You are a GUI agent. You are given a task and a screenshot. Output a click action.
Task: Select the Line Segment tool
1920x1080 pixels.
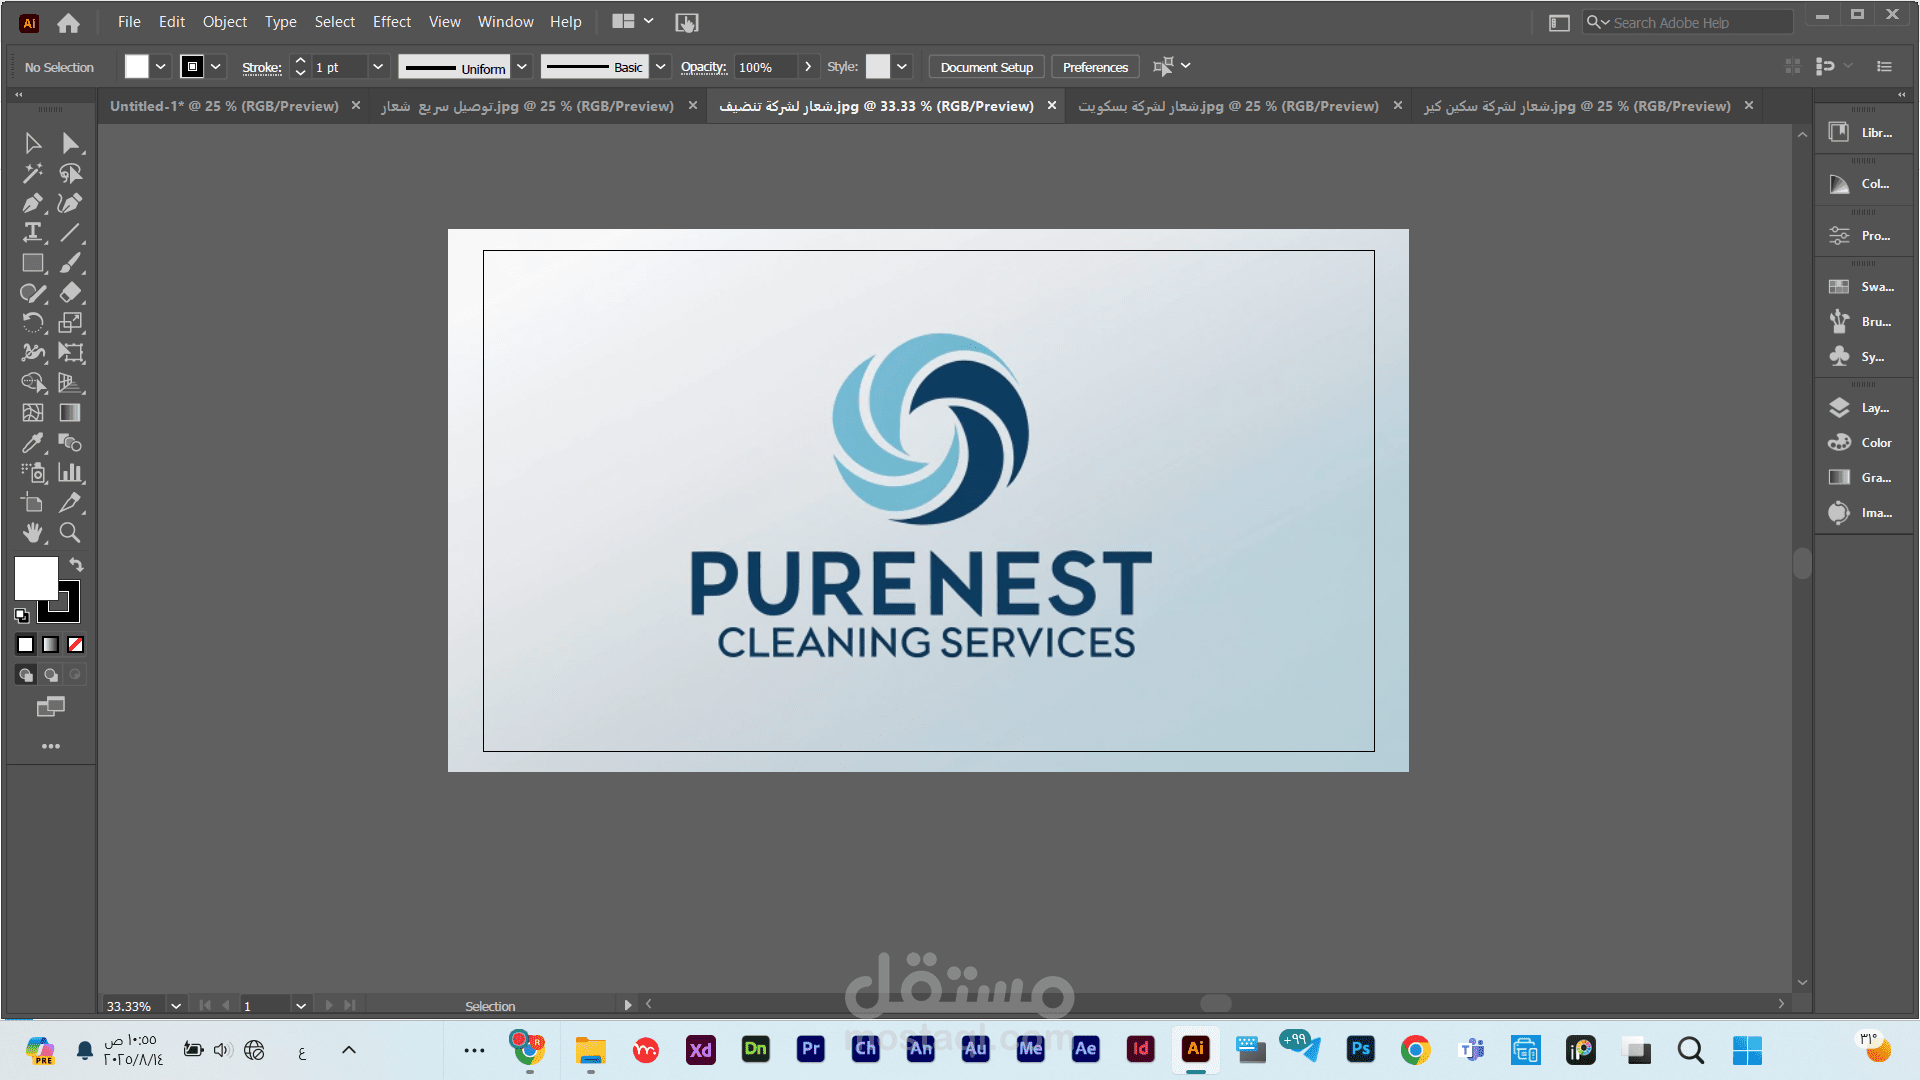click(70, 233)
